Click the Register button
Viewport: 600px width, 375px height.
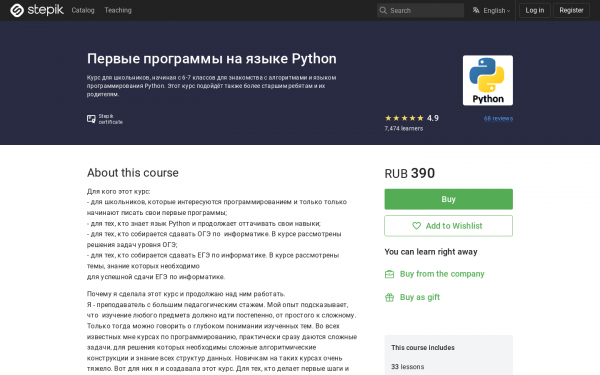coord(571,10)
